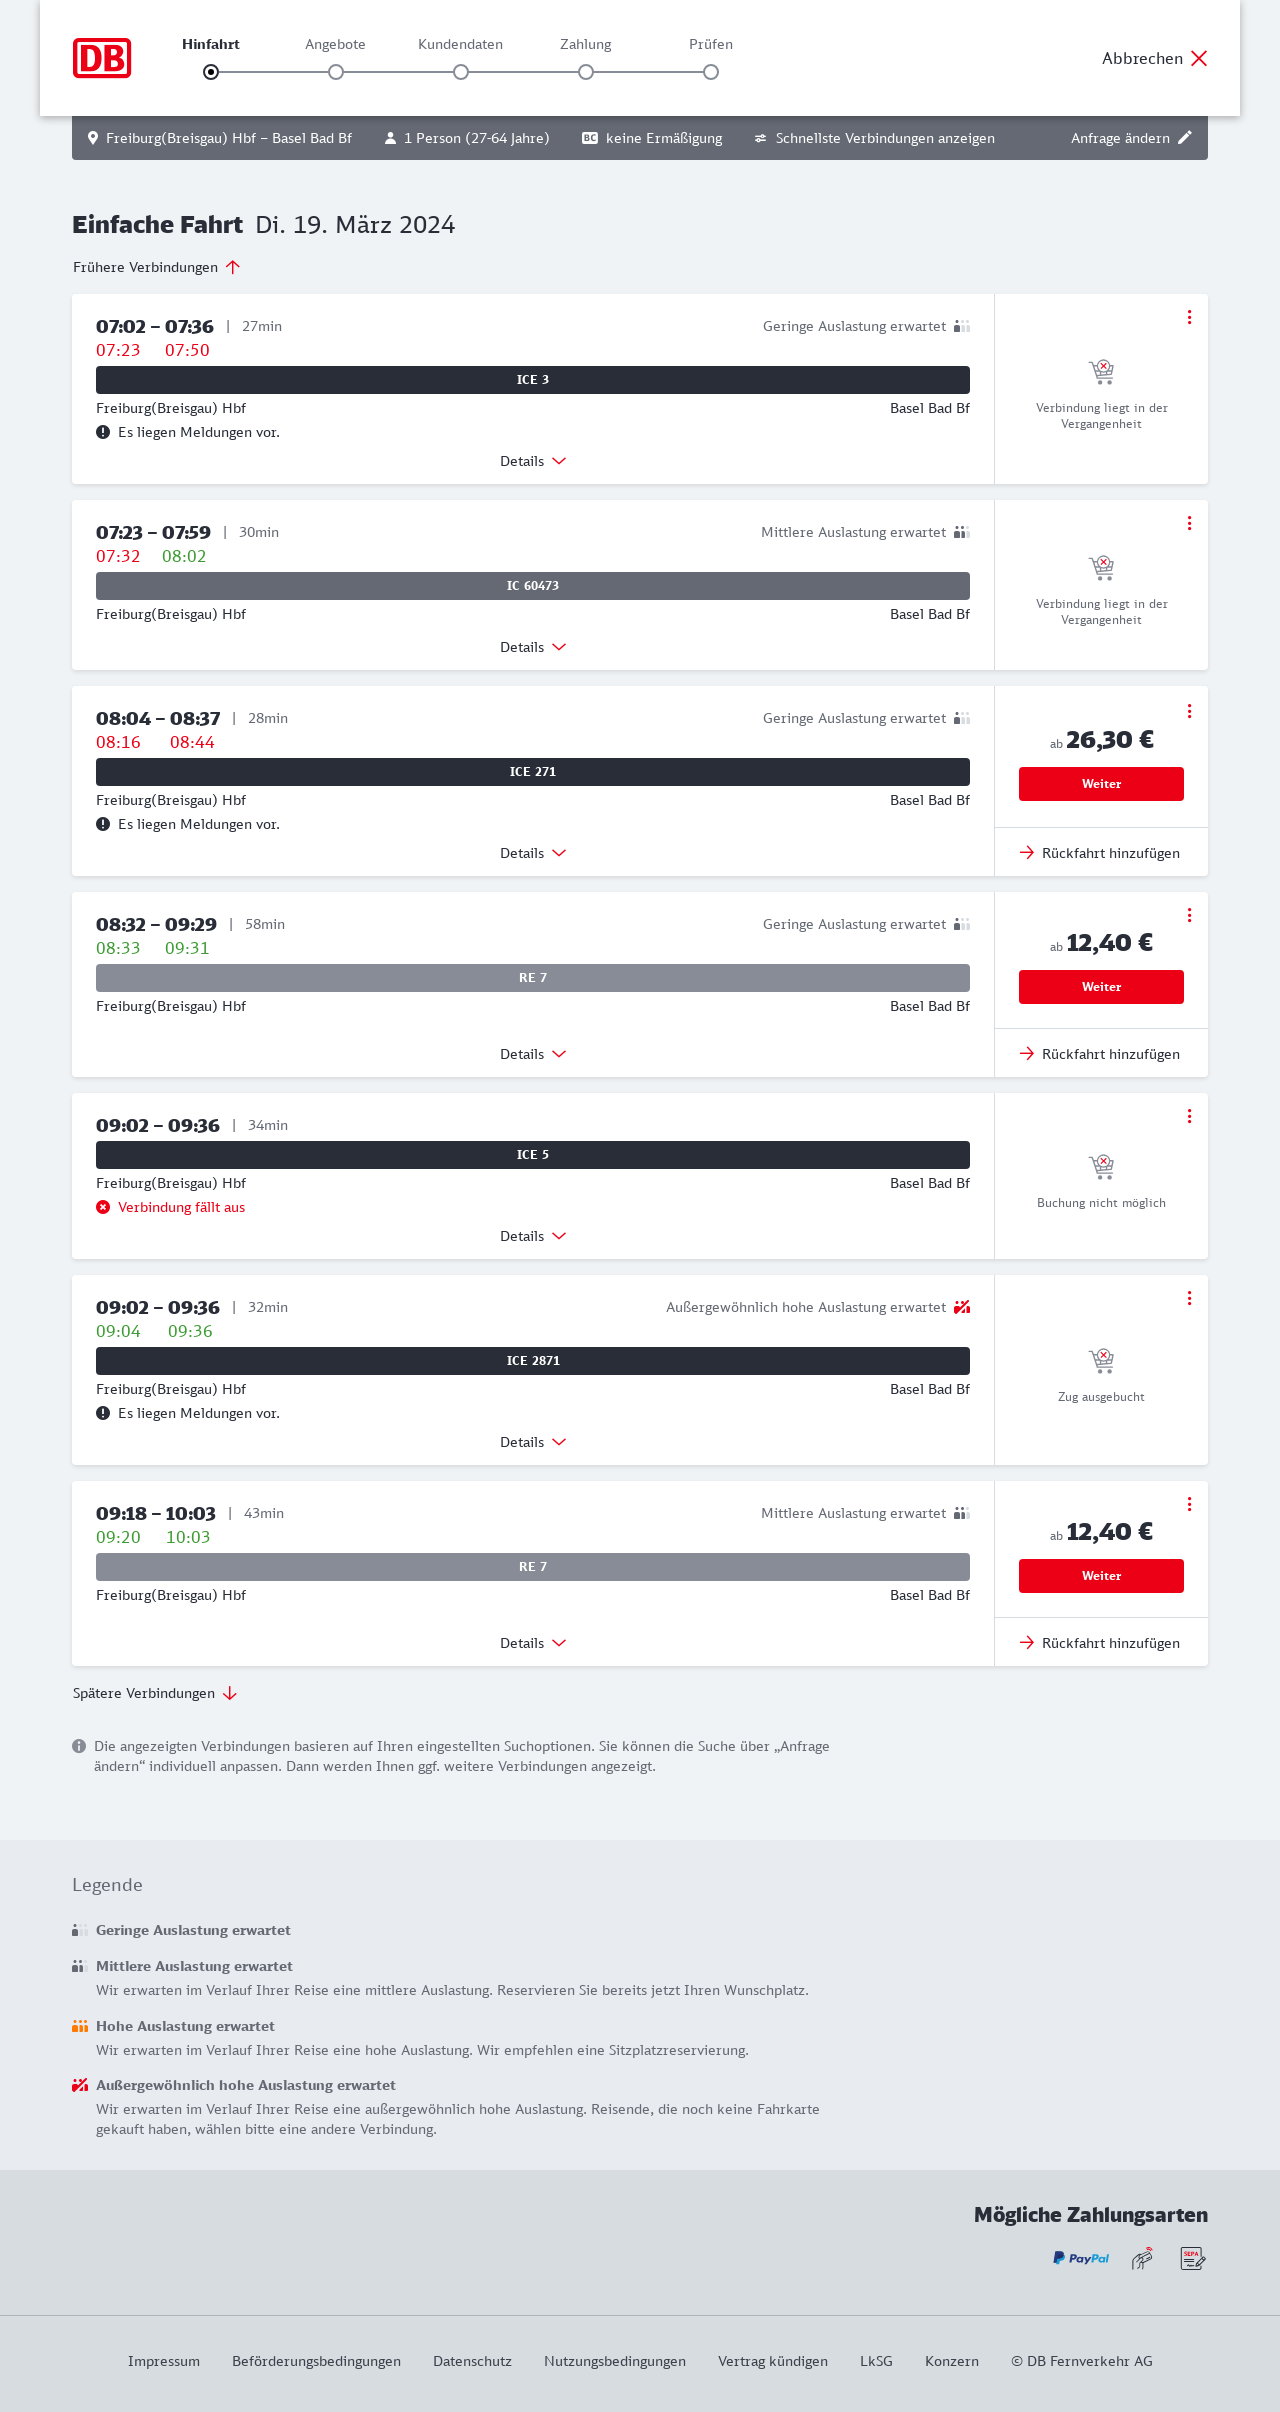Click the Abbrechen close icon
This screenshot has width=1280, height=2412.
[1199, 58]
